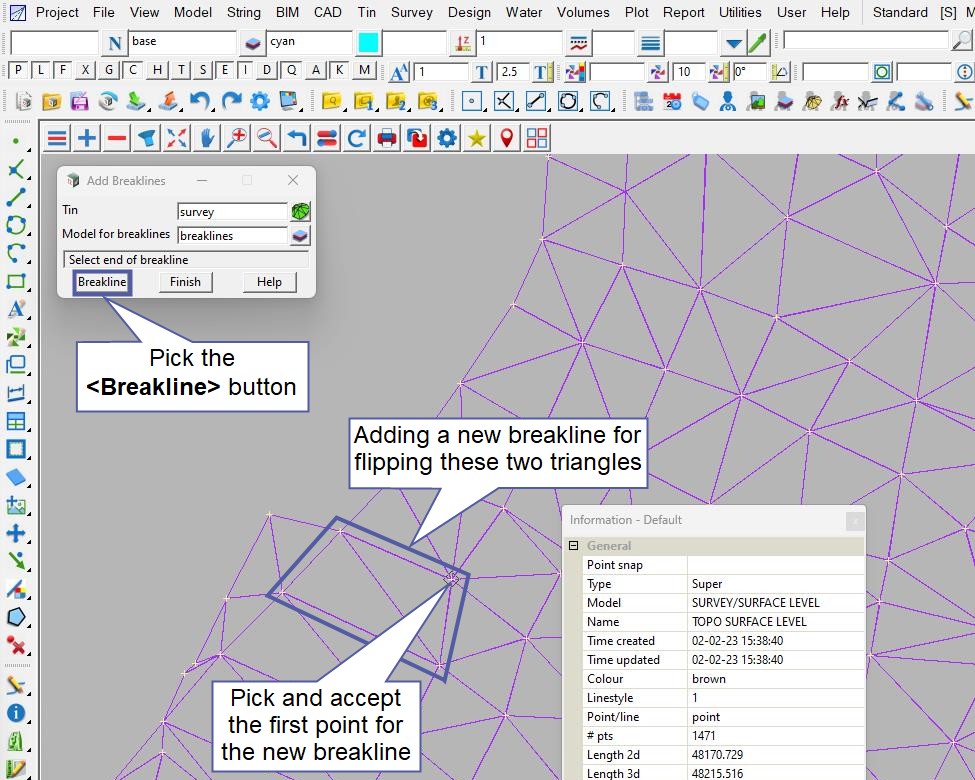Select the Fit view arrows icon
The width and height of the screenshot is (975, 780).
(x=177, y=138)
